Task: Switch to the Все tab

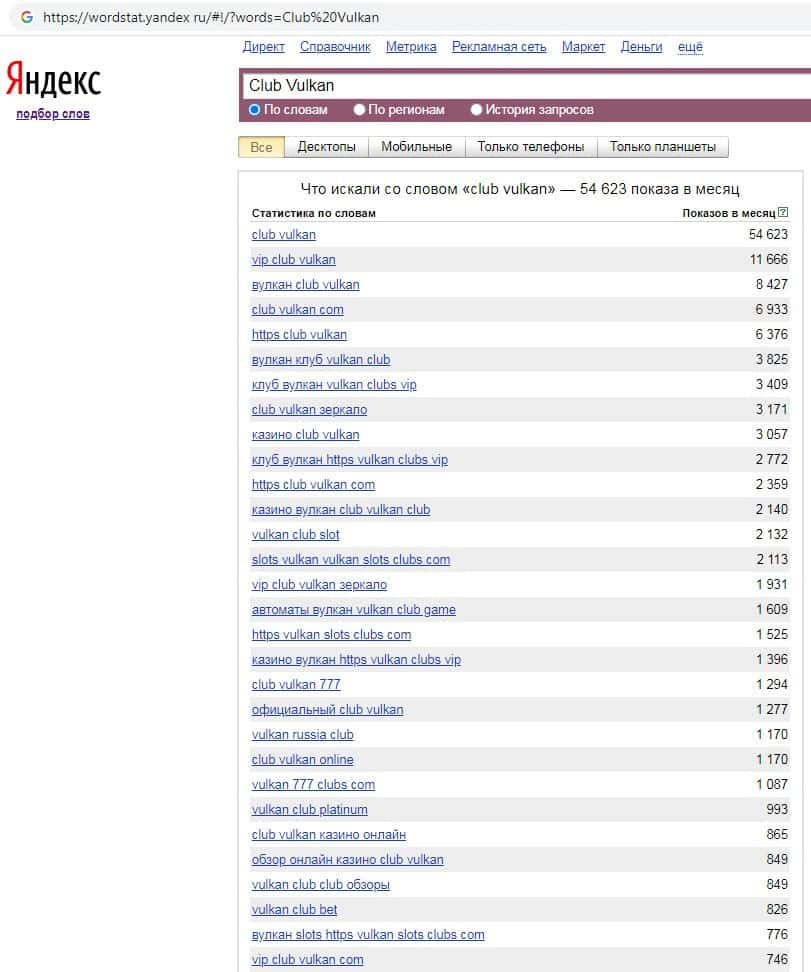Action: [261, 147]
